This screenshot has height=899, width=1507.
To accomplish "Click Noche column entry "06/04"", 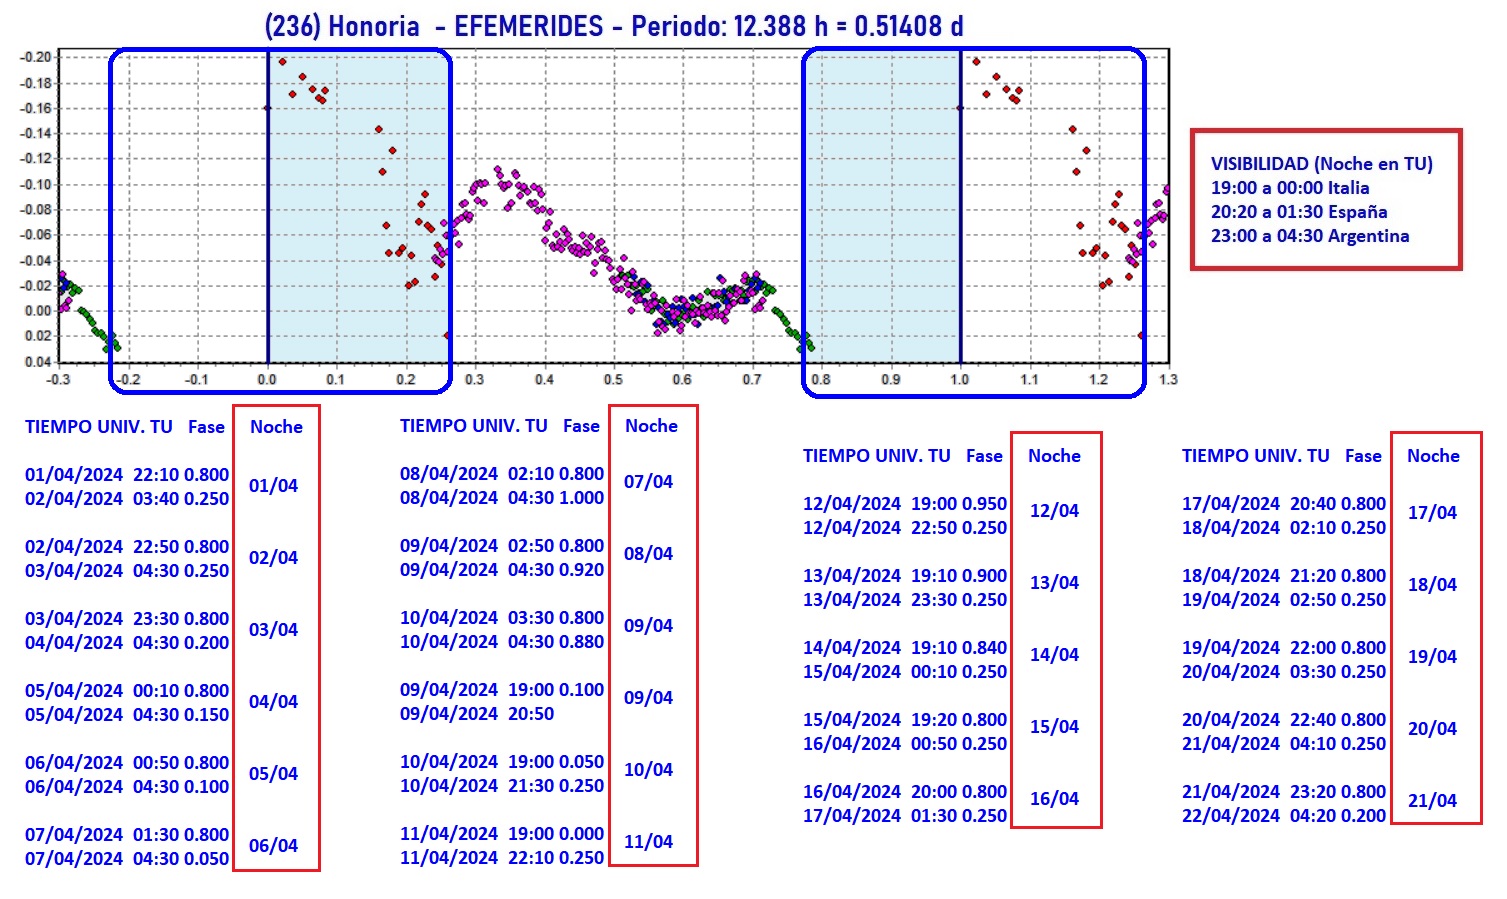I will [x=273, y=845].
